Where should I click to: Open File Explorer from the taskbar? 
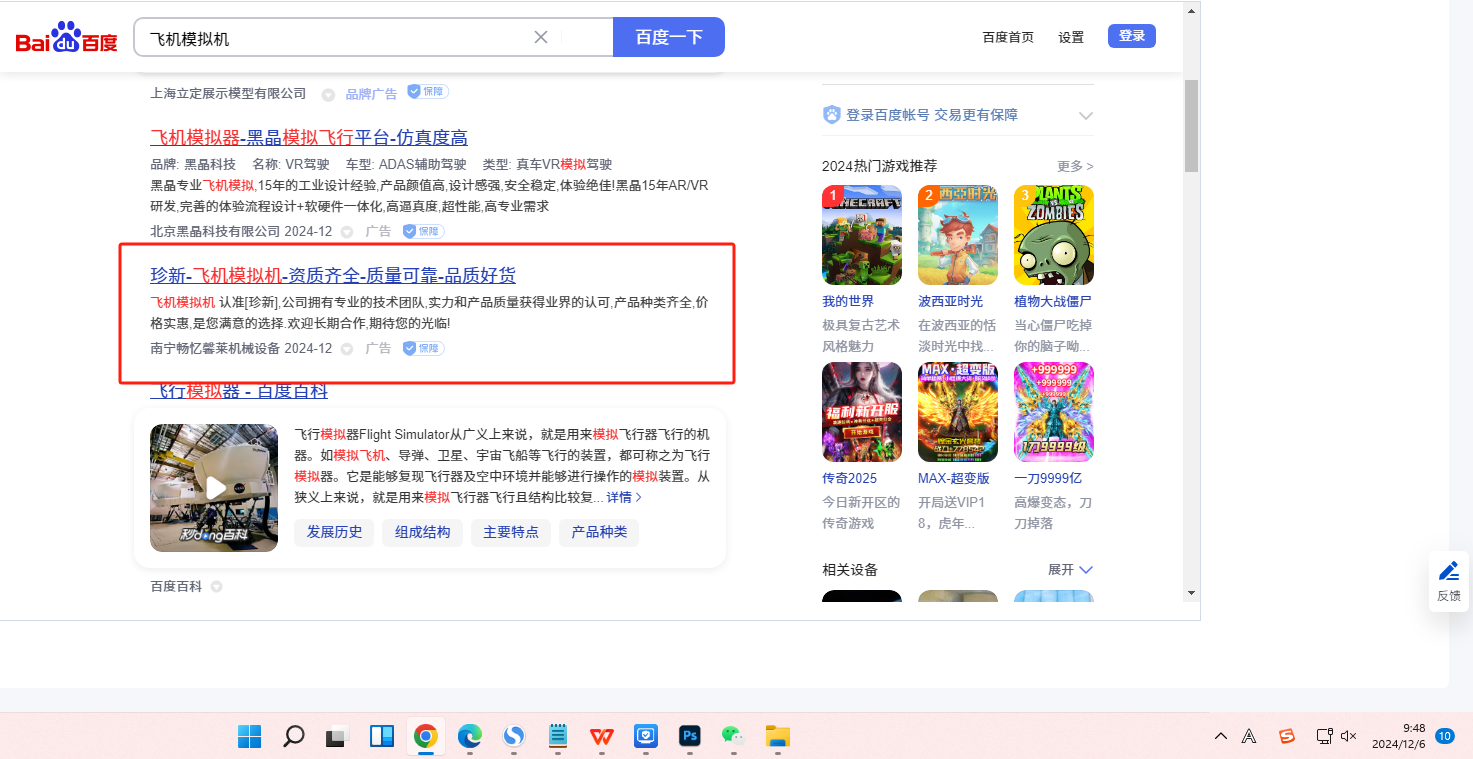point(777,737)
